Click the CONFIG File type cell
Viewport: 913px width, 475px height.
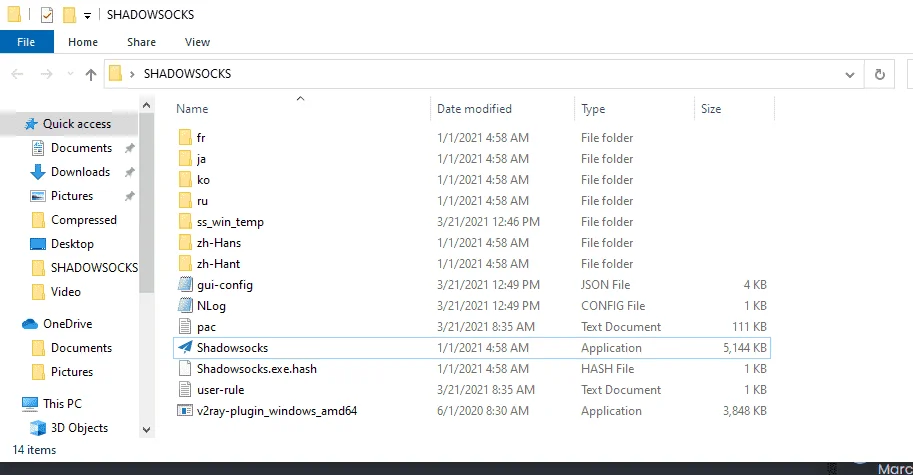pos(613,306)
